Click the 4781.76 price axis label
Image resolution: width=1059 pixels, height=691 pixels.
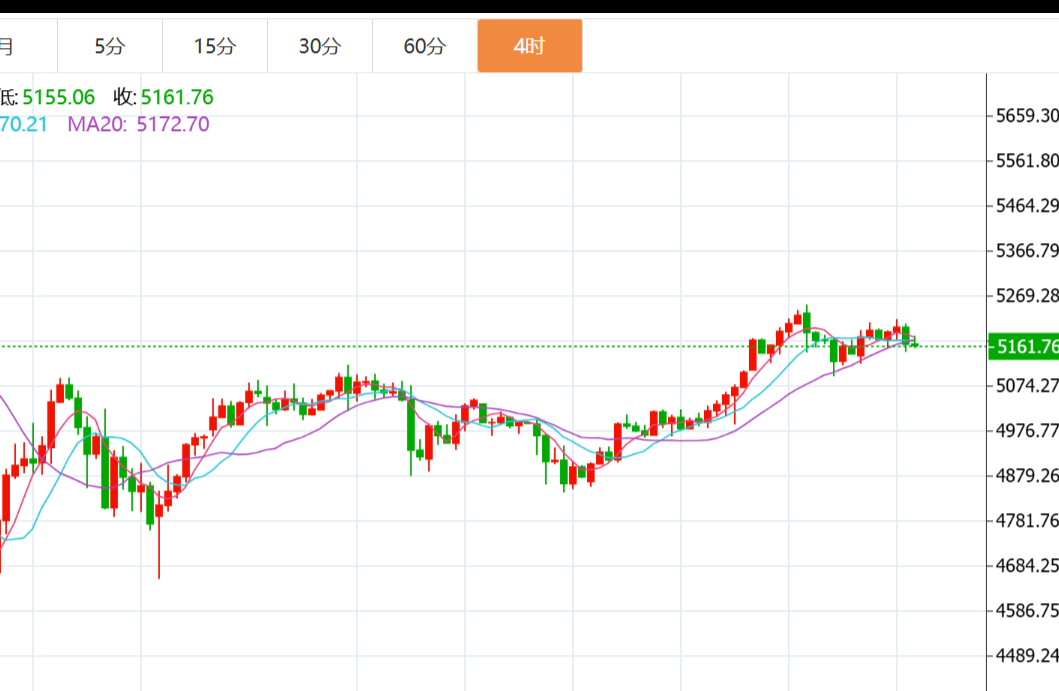(1027, 521)
